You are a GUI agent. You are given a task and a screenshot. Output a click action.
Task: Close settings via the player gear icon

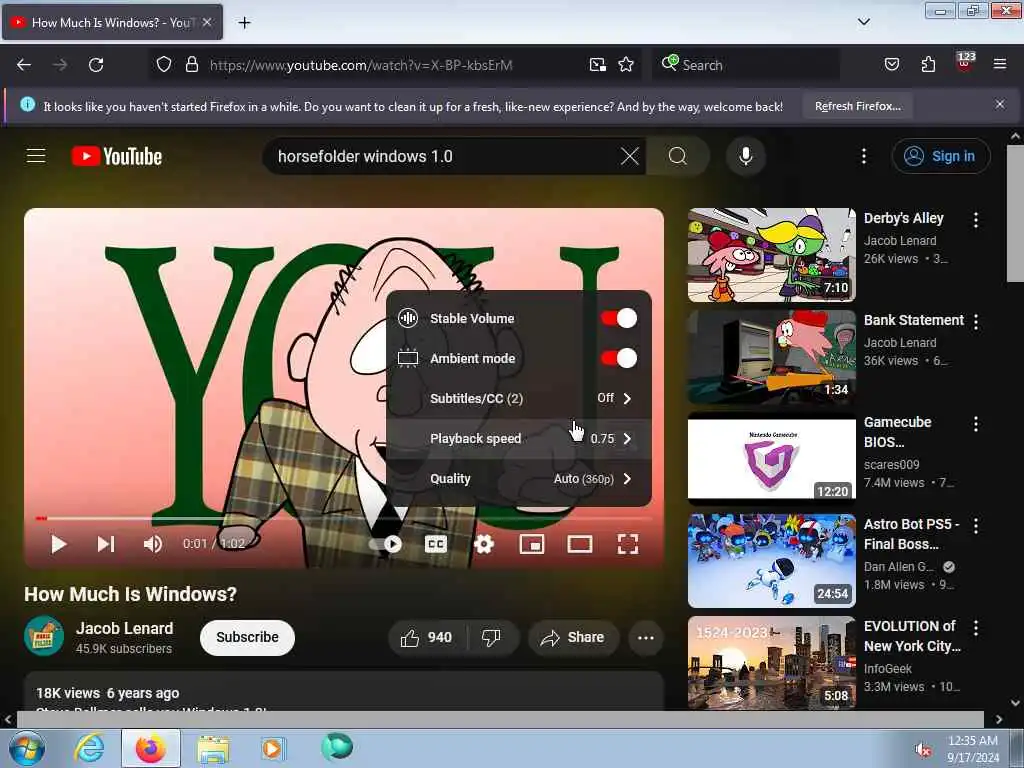(x=483, y=544)
